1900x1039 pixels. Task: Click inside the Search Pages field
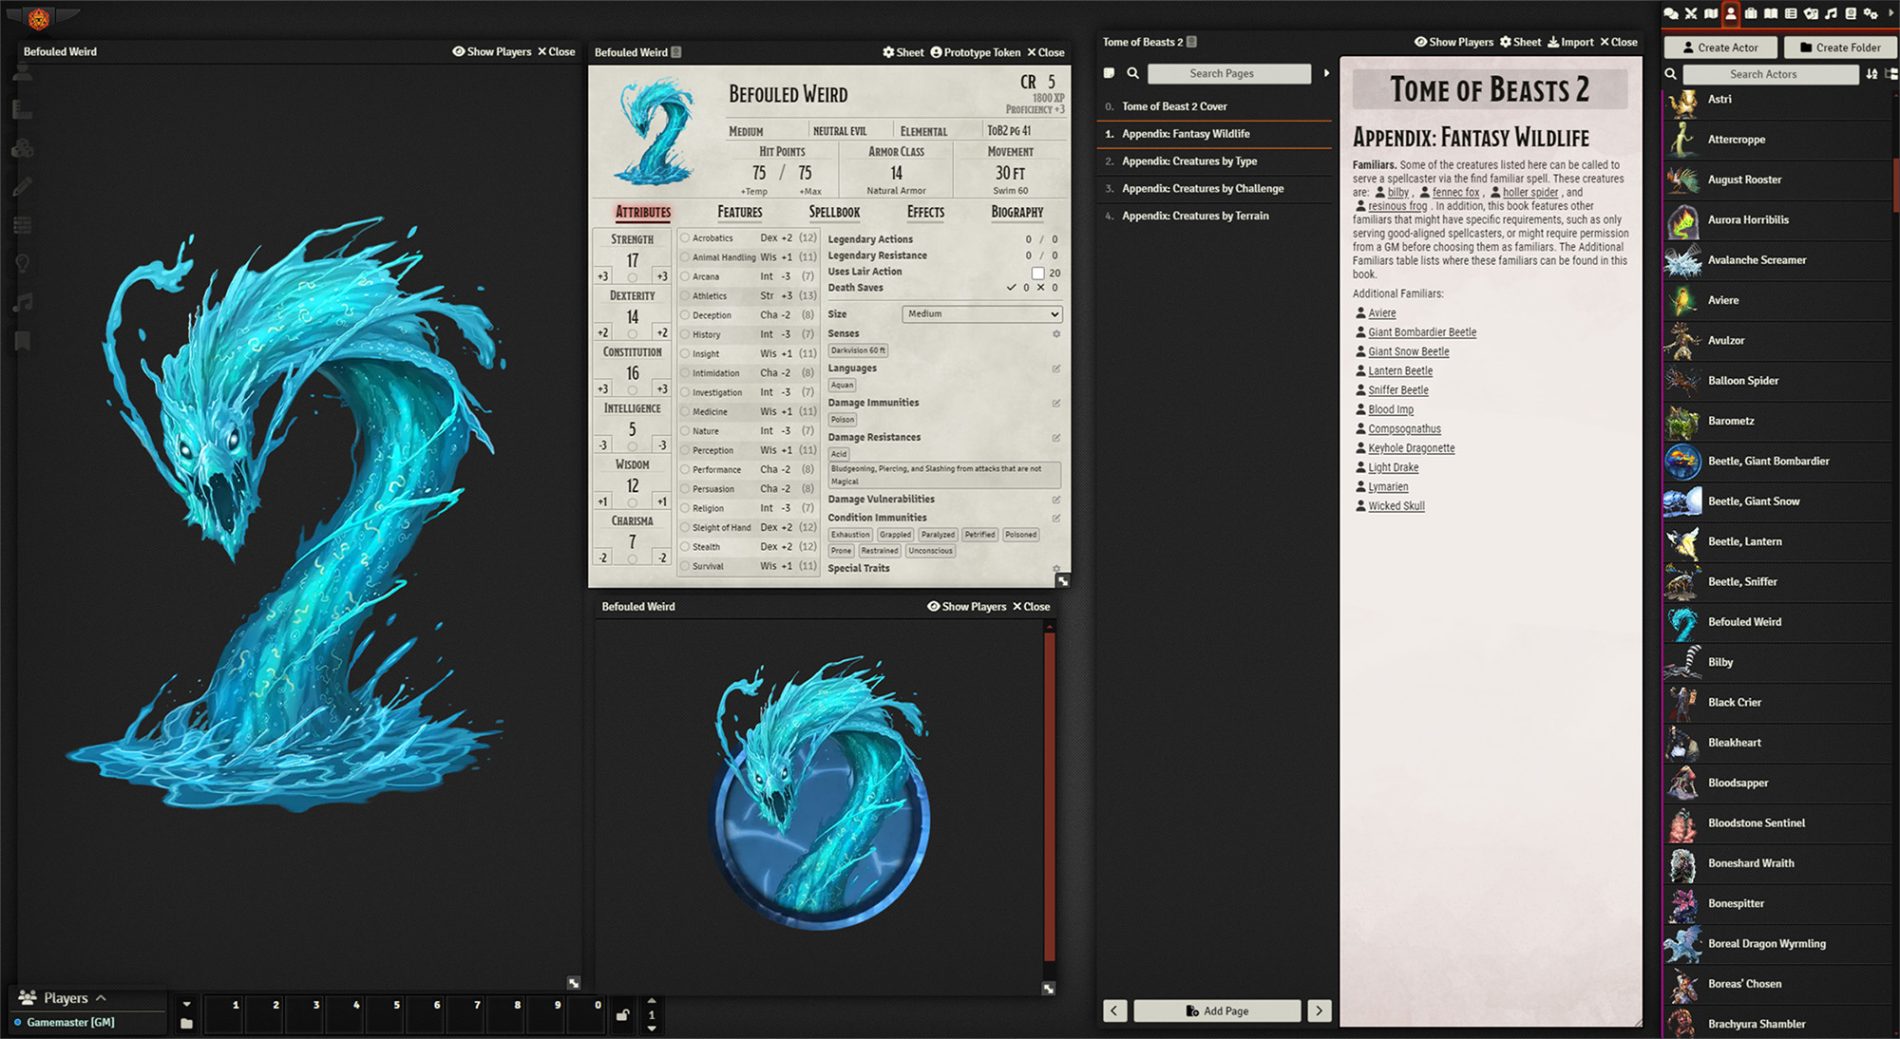pyautogui.click(x=1229, y=73)
